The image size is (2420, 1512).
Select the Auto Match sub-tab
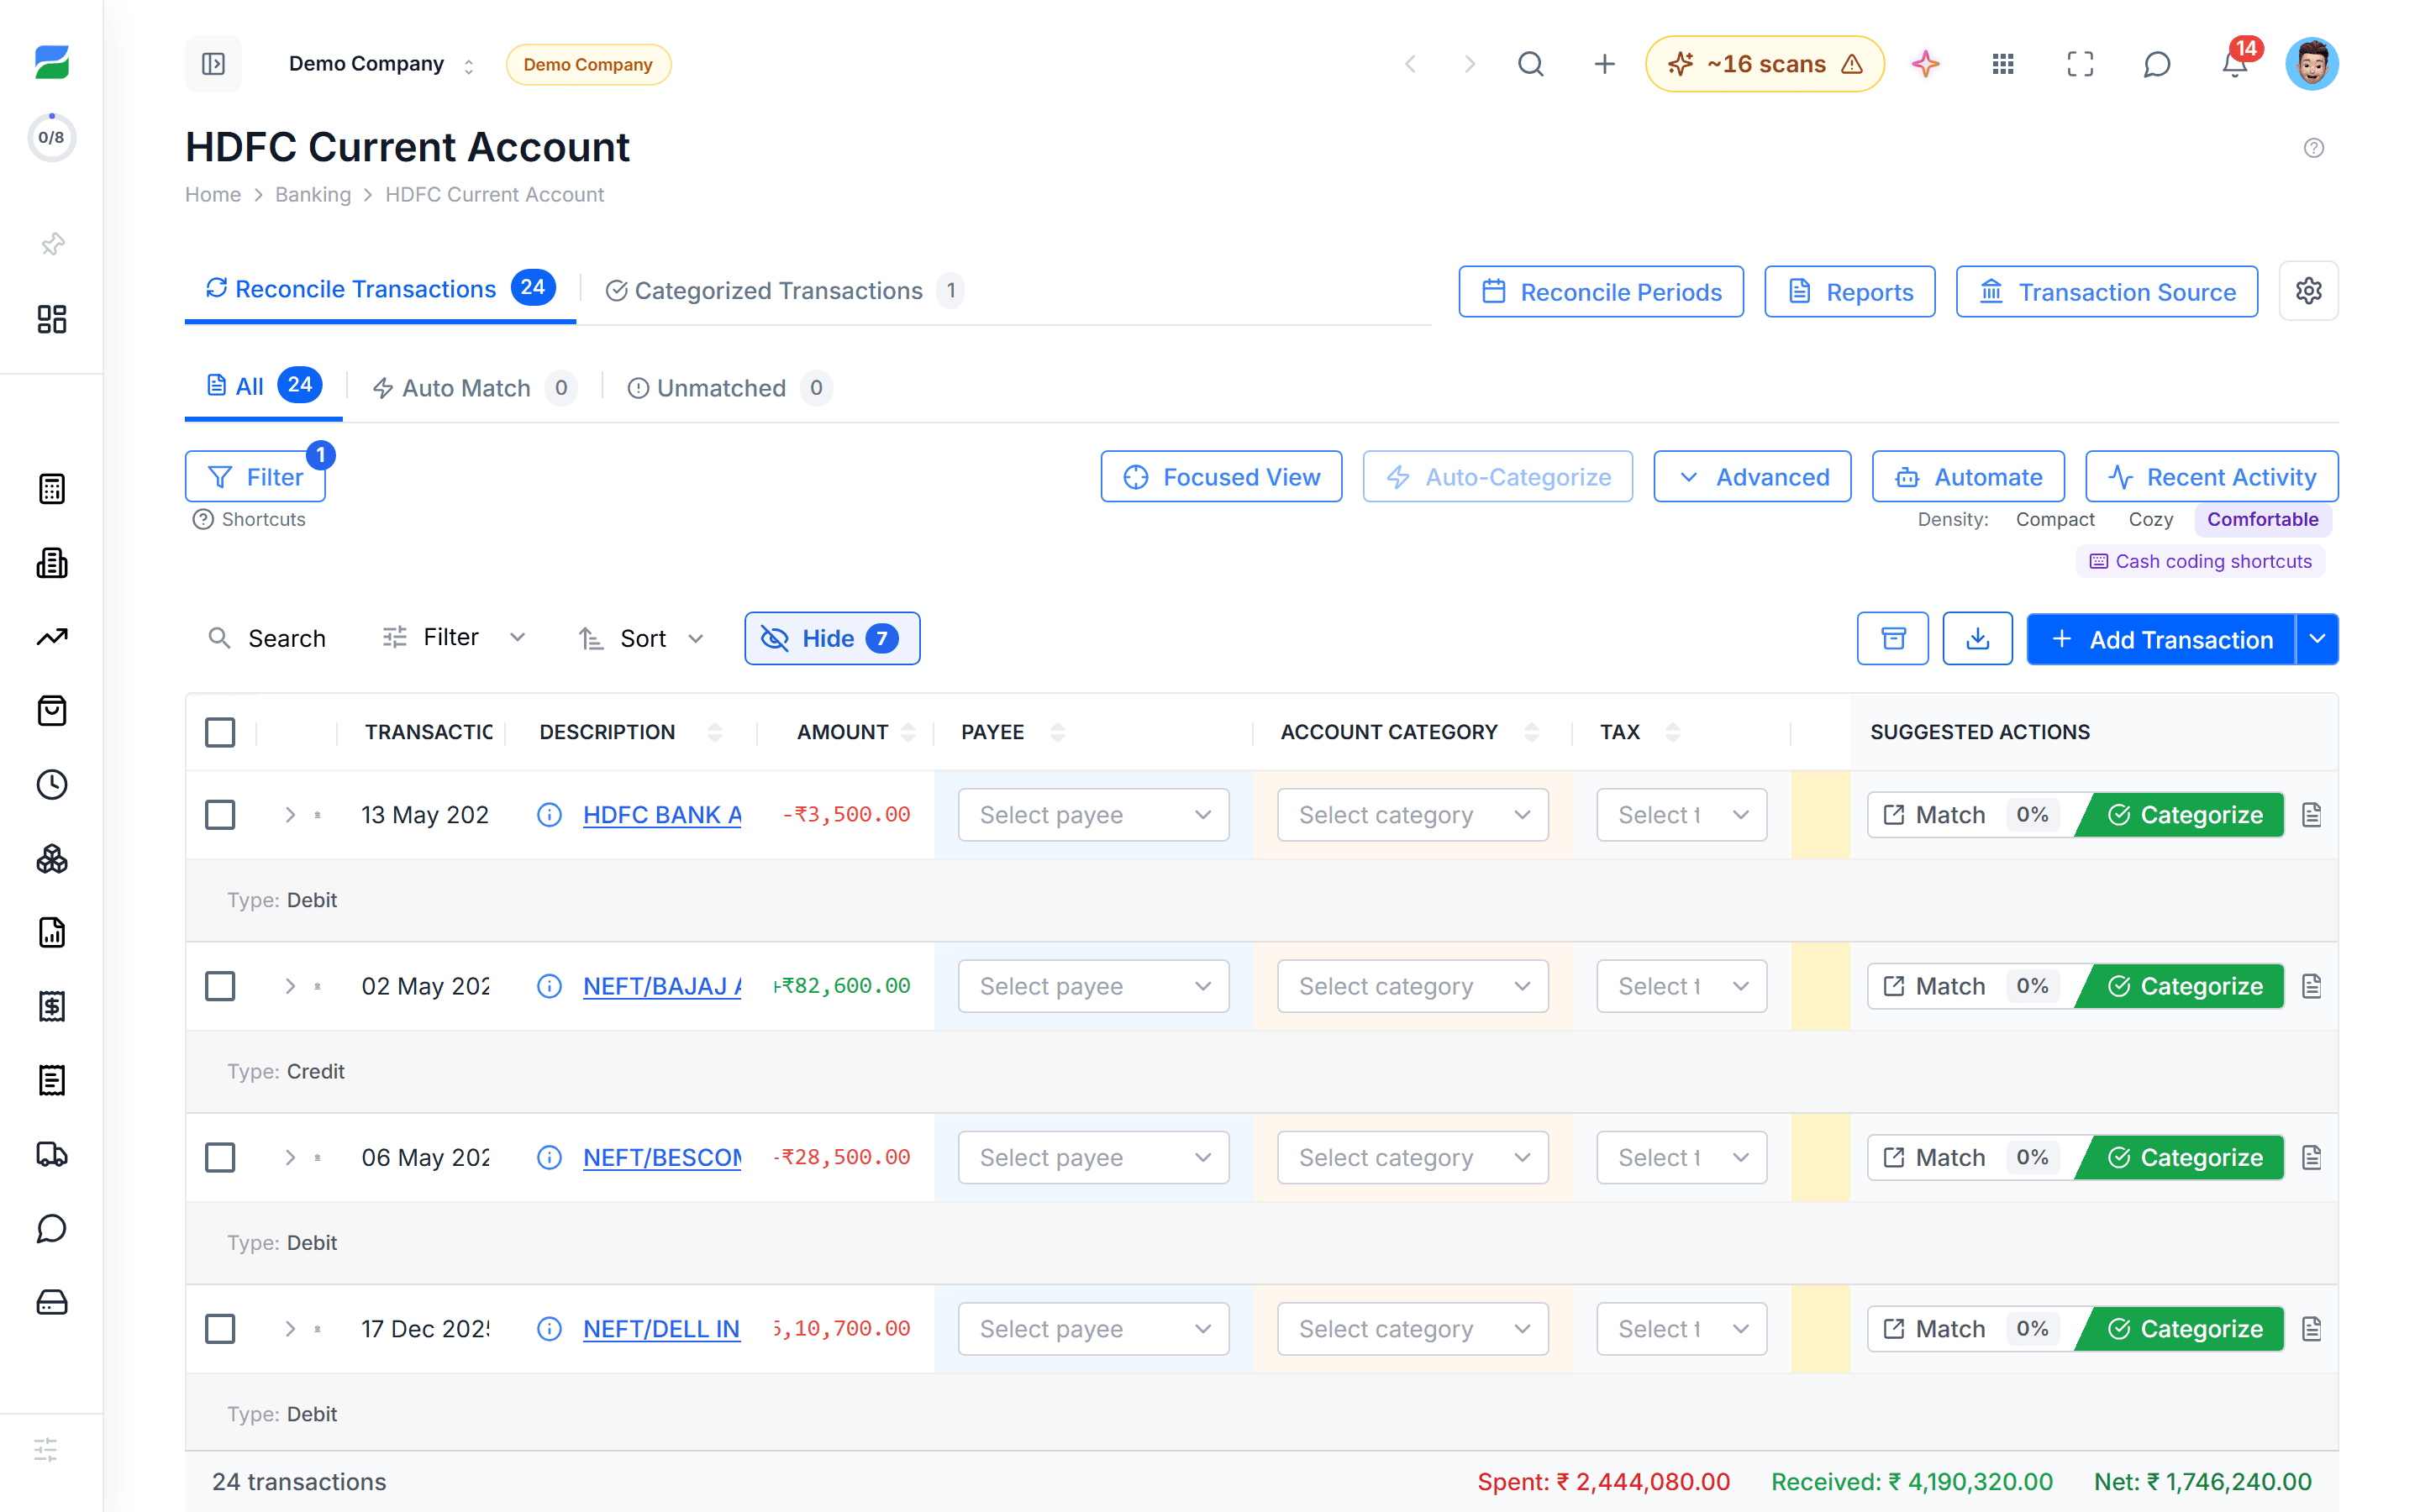click(x=474, y=388)
